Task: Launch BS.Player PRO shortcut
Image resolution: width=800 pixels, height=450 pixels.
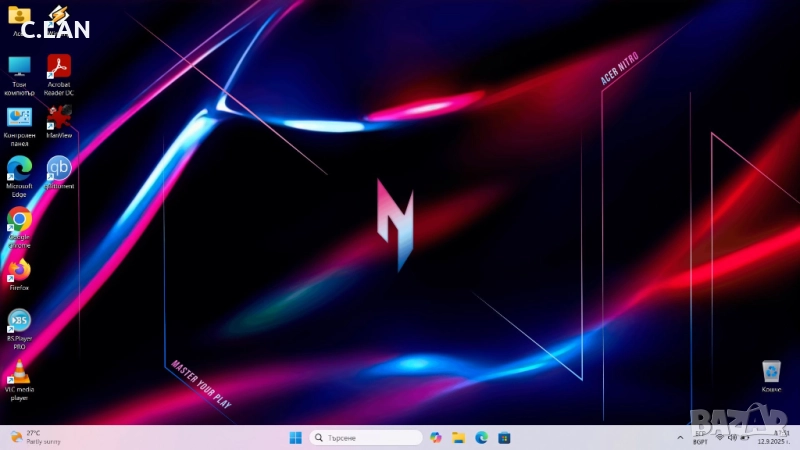Action: point(19,321)
